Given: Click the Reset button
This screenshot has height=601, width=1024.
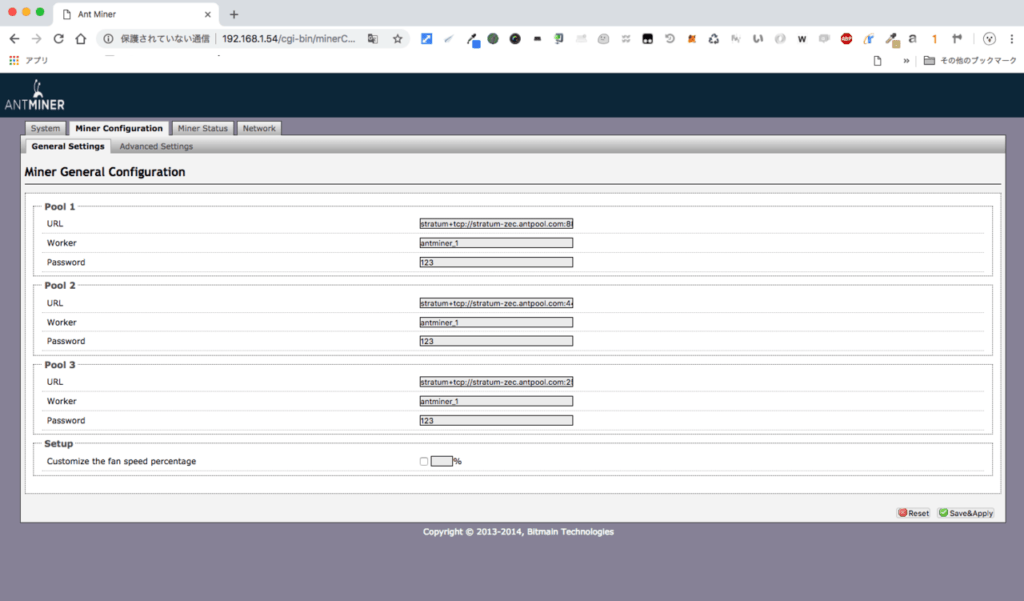Looking at the screenshot, I should tap(913, 513).
